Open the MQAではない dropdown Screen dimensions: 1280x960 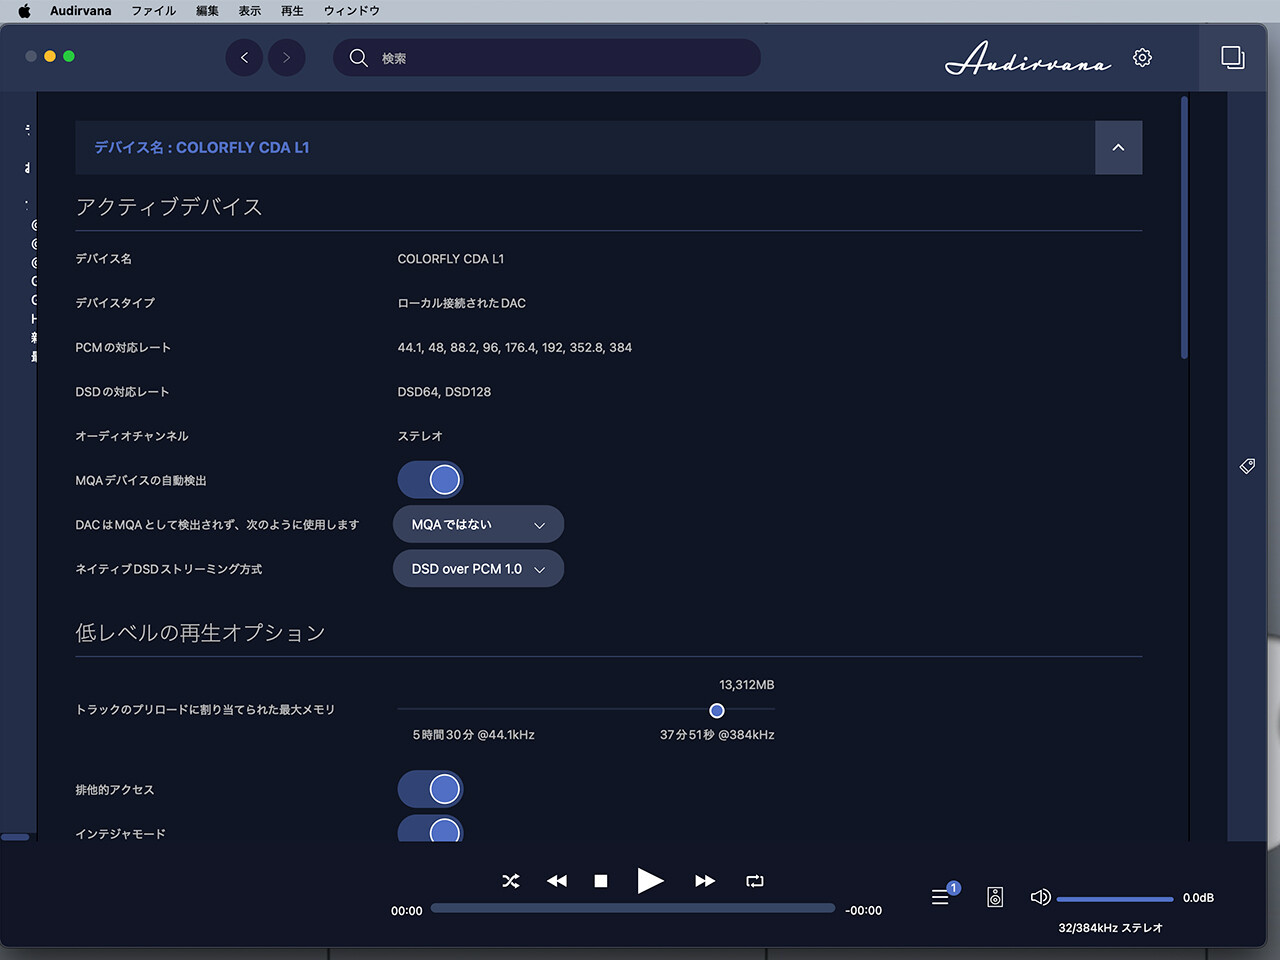point(479,525)
